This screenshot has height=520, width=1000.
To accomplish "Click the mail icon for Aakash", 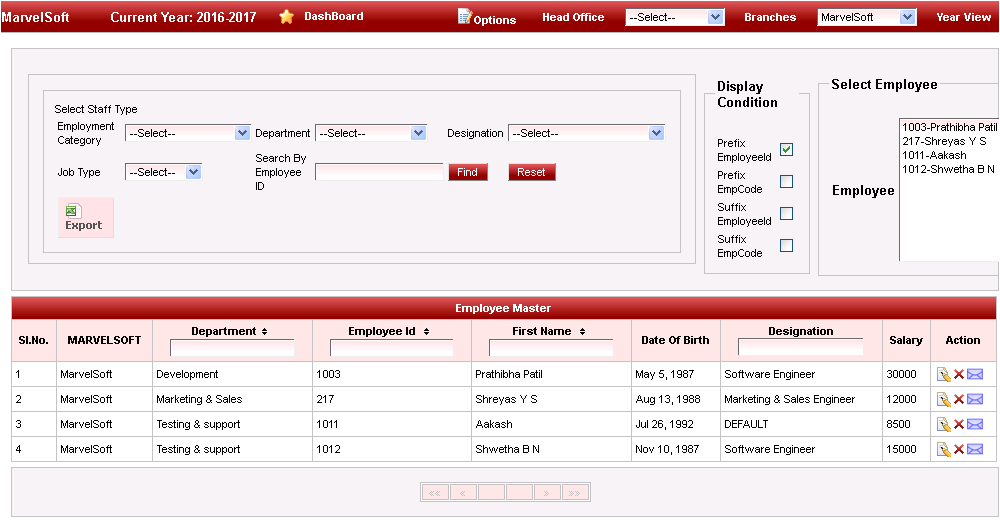I will [975, 424].
